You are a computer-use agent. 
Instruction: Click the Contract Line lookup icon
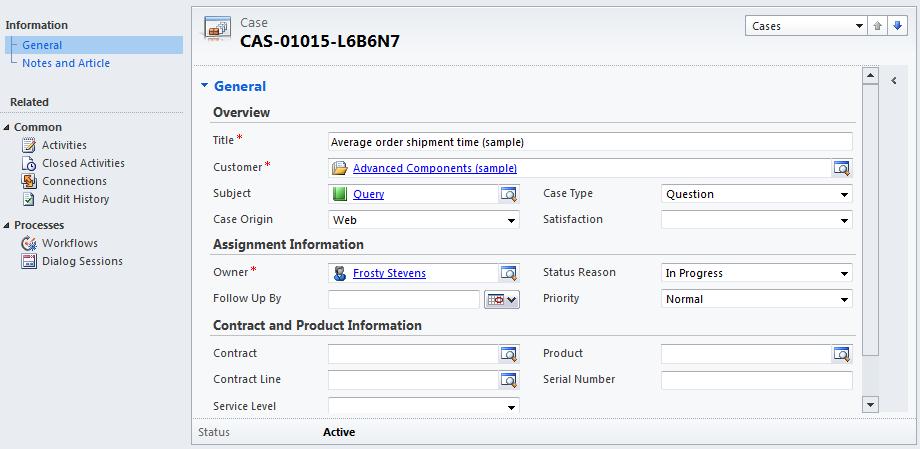(x=509, y=379)
